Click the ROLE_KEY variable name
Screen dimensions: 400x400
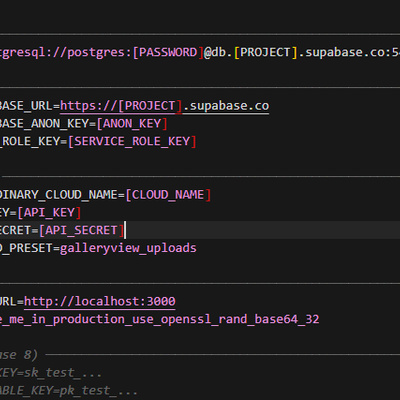[x=31, y=141]
